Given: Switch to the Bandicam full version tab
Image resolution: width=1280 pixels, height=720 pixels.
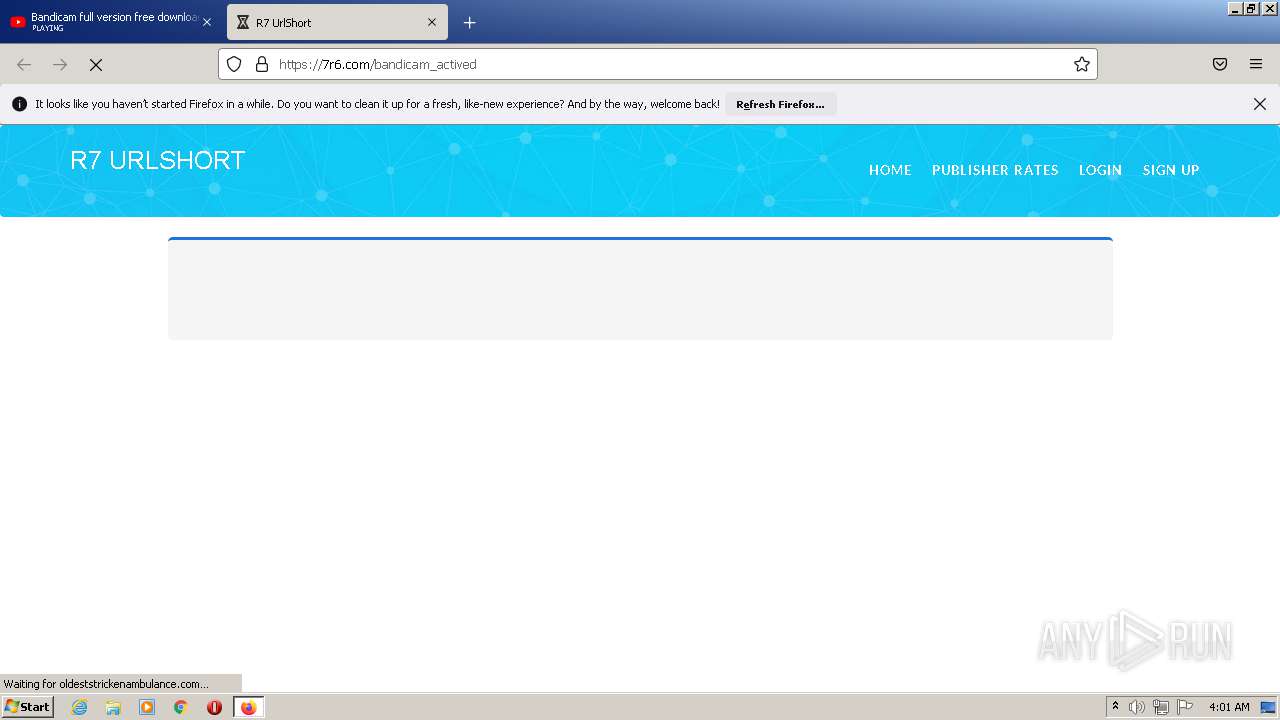Looking at the screenshot, I should tap(110, 22).
